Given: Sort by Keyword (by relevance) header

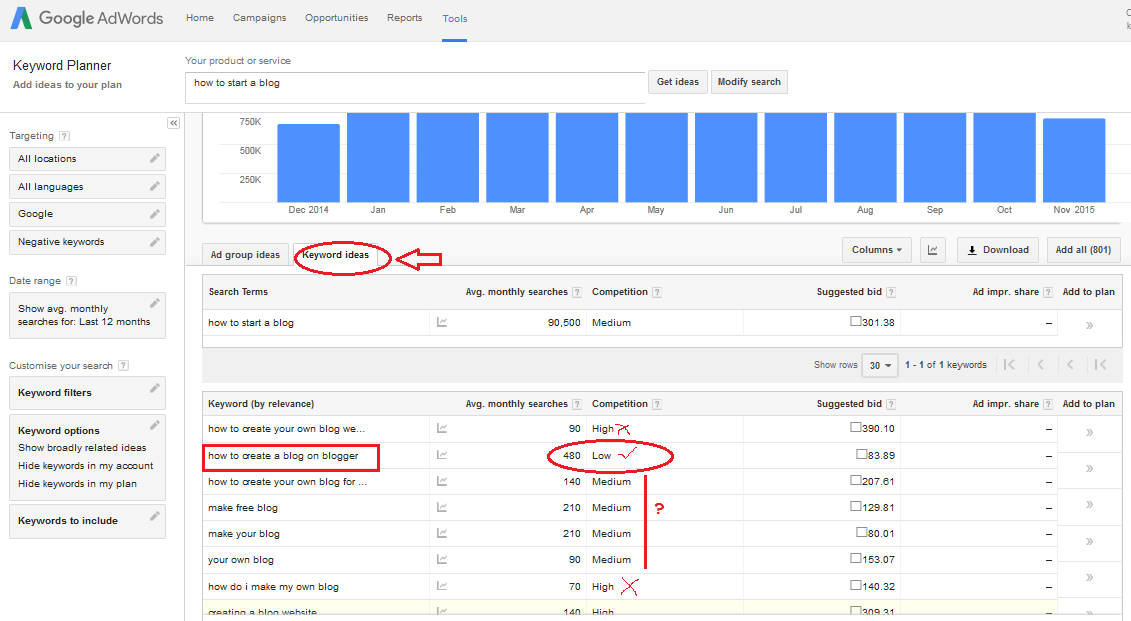Looking at the screenshot, I should (x=261, y=404).
